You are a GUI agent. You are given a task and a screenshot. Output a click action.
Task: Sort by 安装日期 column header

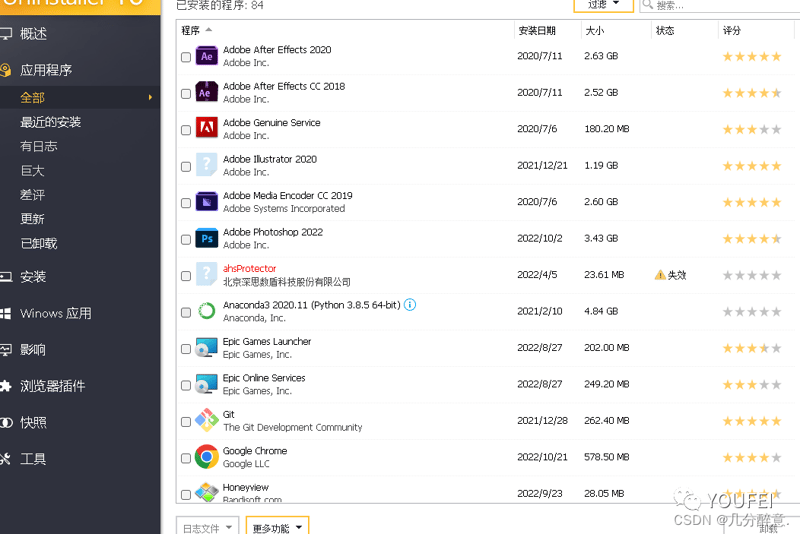pos(537,31)
